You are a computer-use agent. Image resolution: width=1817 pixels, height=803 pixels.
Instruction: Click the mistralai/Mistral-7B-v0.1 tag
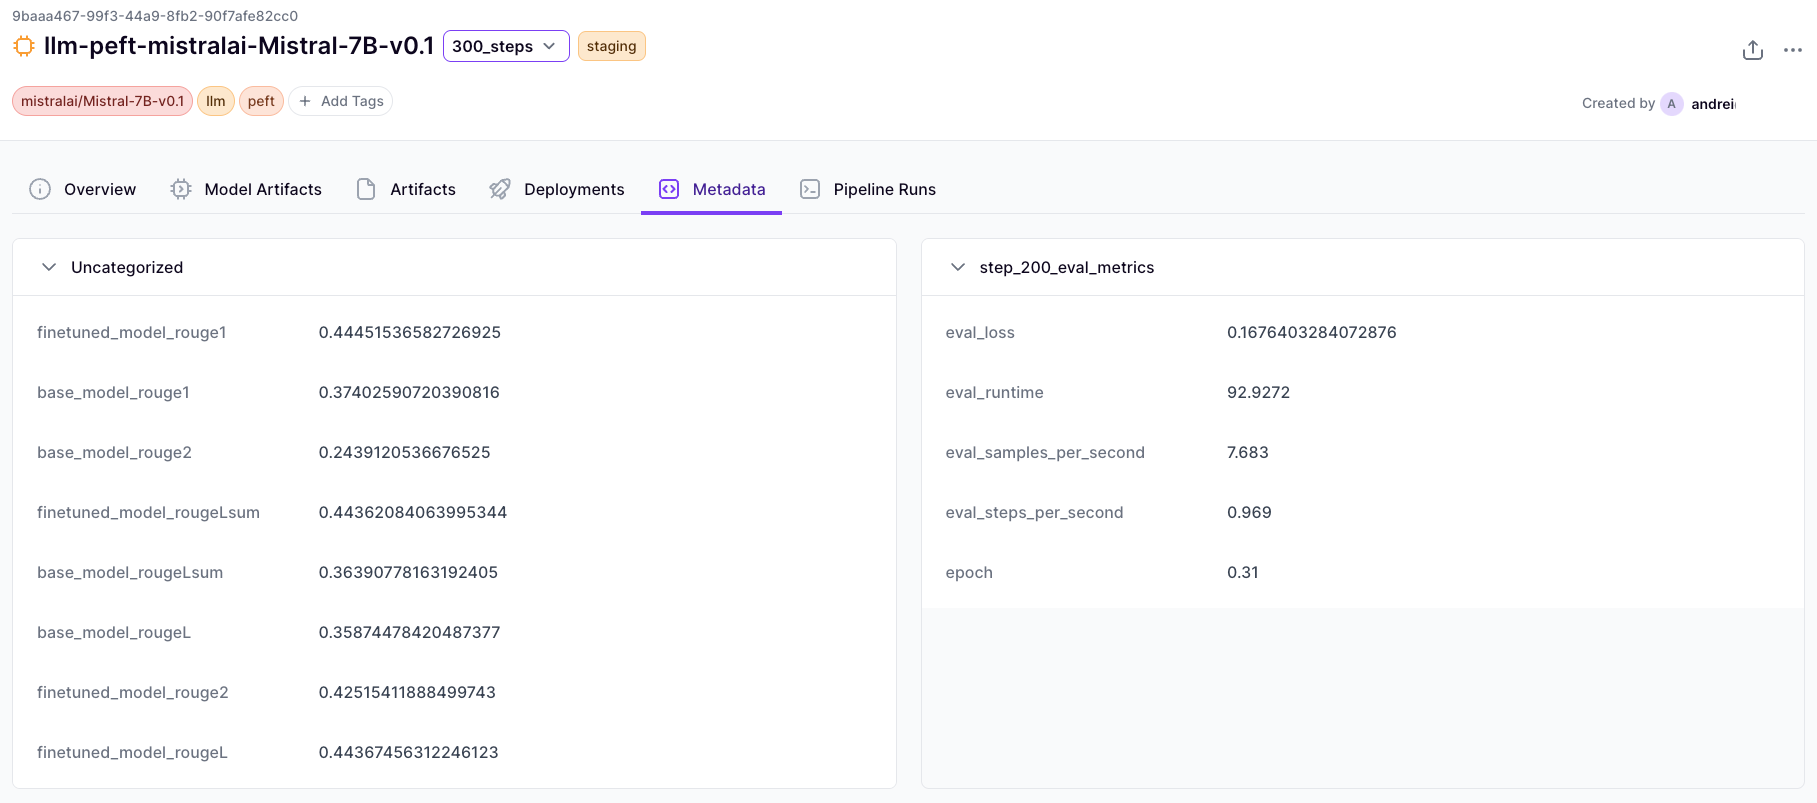pyautogui.click(x=102, y=101)
